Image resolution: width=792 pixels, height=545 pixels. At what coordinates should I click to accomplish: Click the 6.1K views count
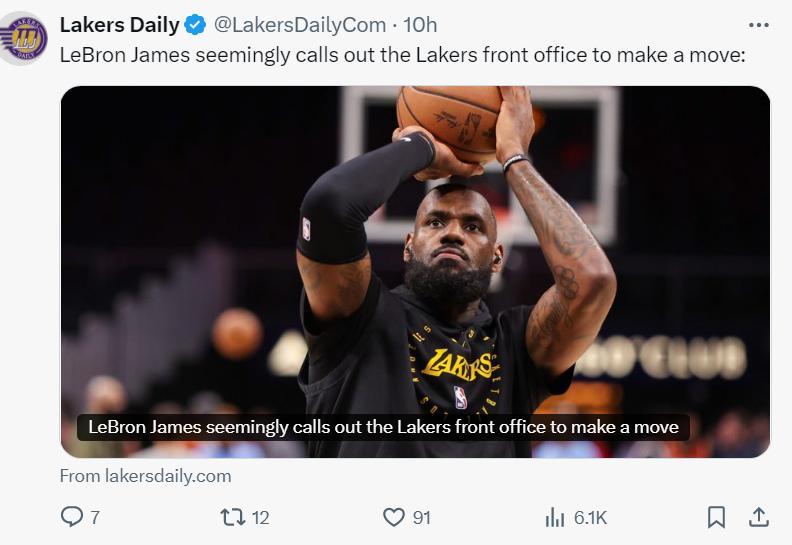[x=590, y=517]
